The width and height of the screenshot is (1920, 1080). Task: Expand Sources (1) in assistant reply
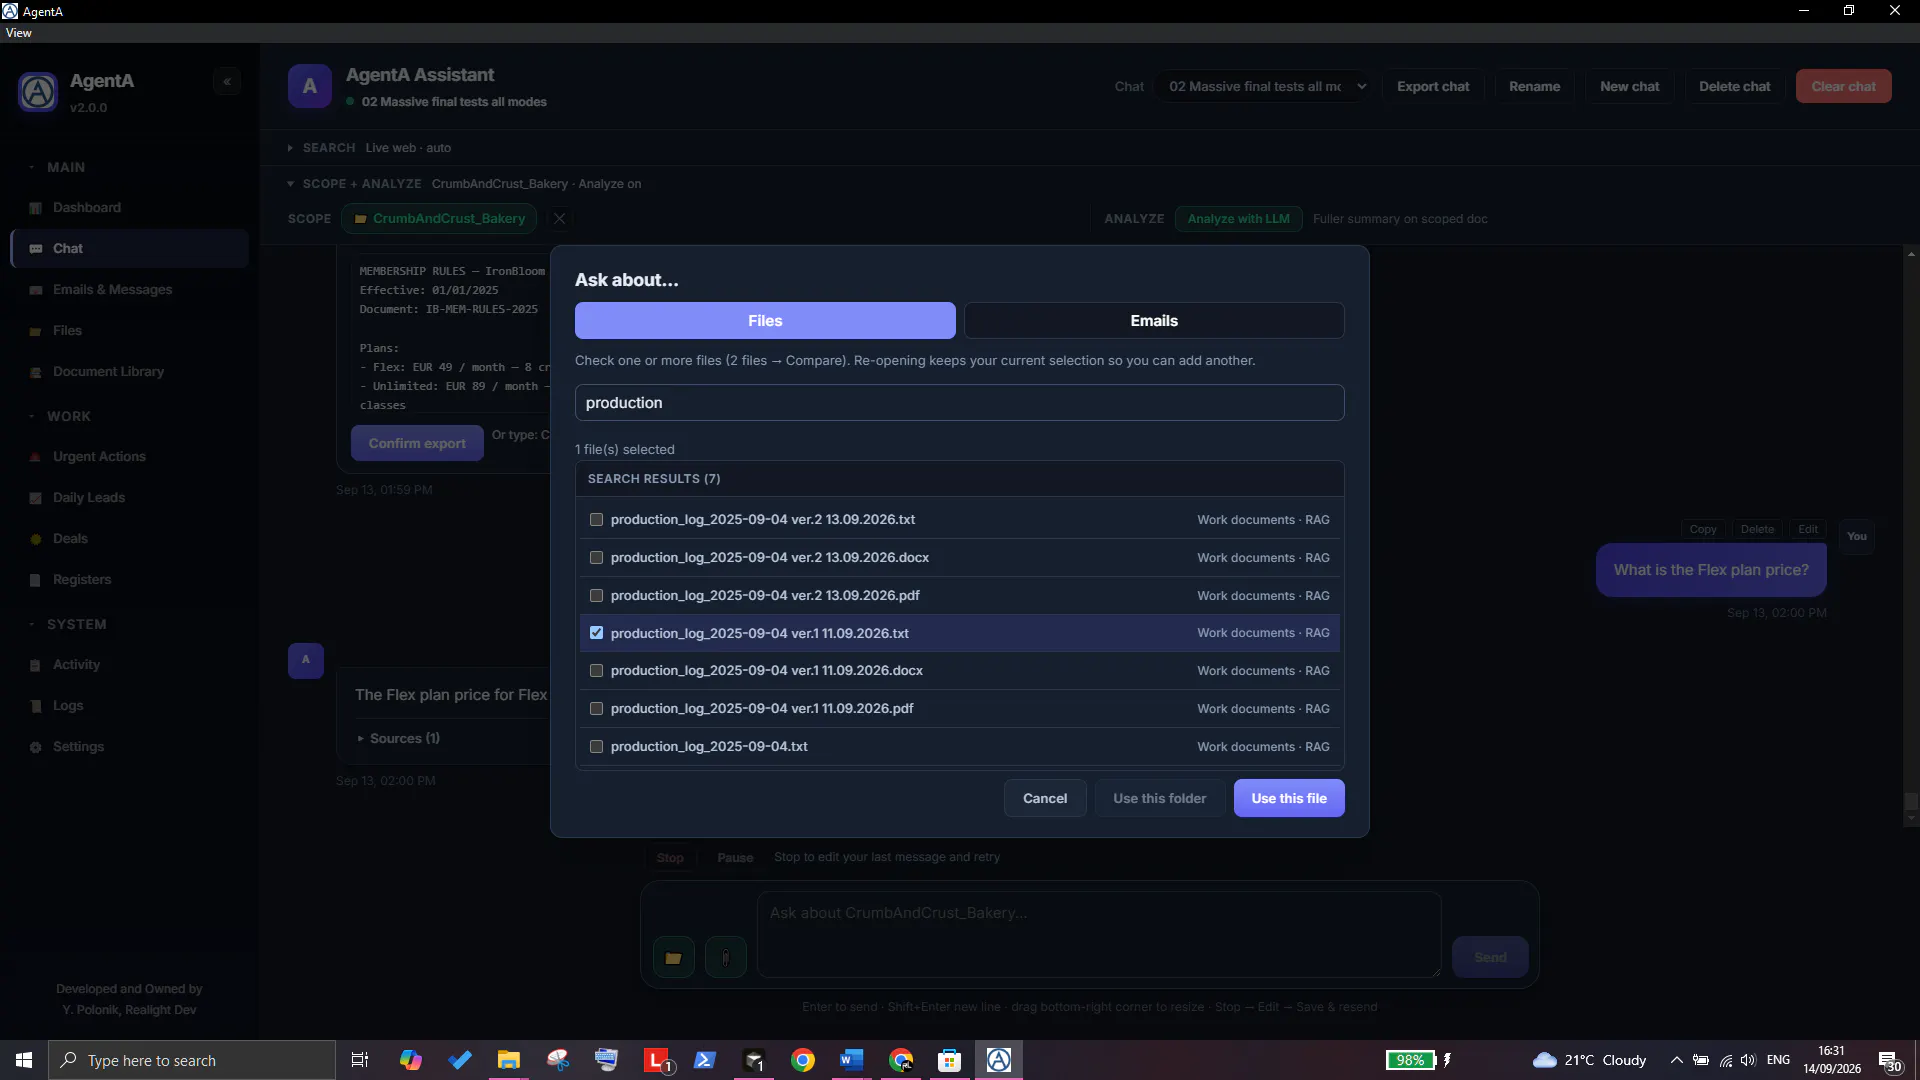click(398, 738)
